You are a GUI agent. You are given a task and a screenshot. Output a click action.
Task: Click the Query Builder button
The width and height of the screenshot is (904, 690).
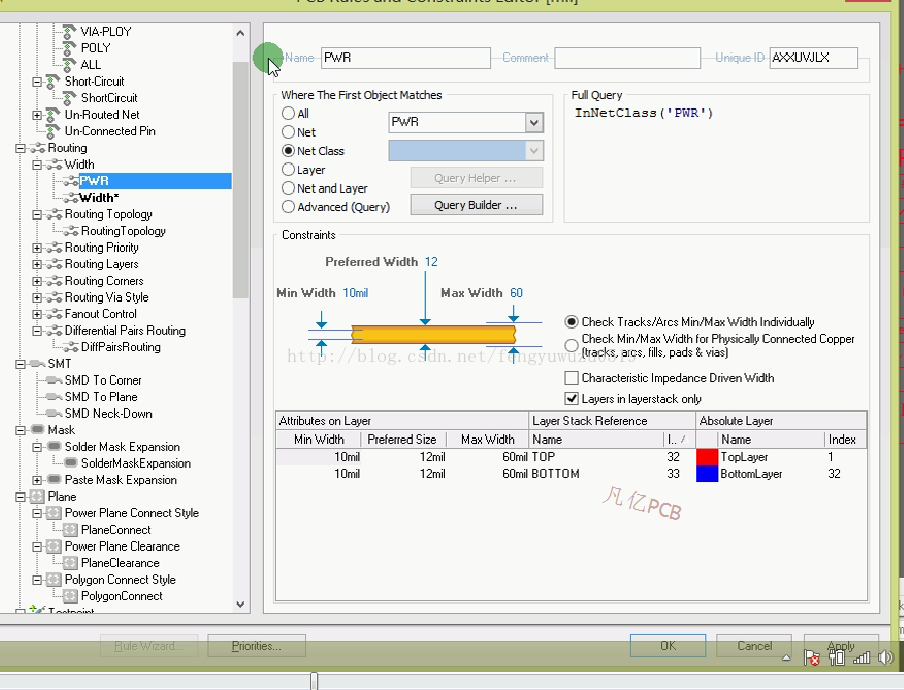point(476,205)
